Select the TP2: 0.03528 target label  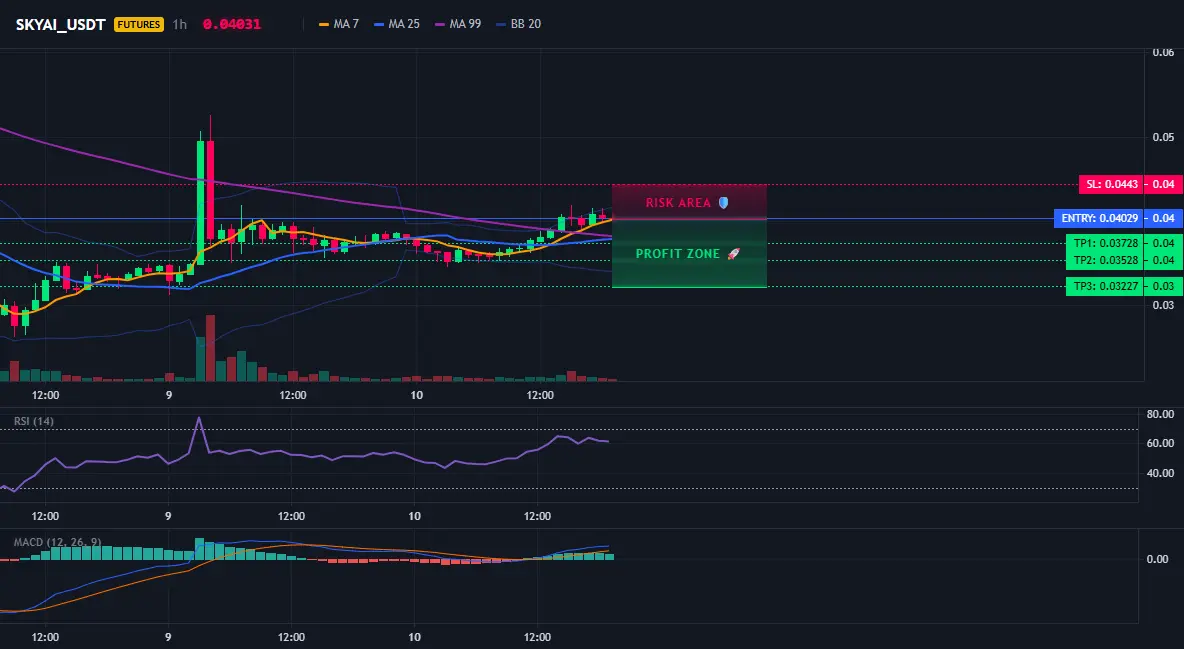[x=1105, y=260]
